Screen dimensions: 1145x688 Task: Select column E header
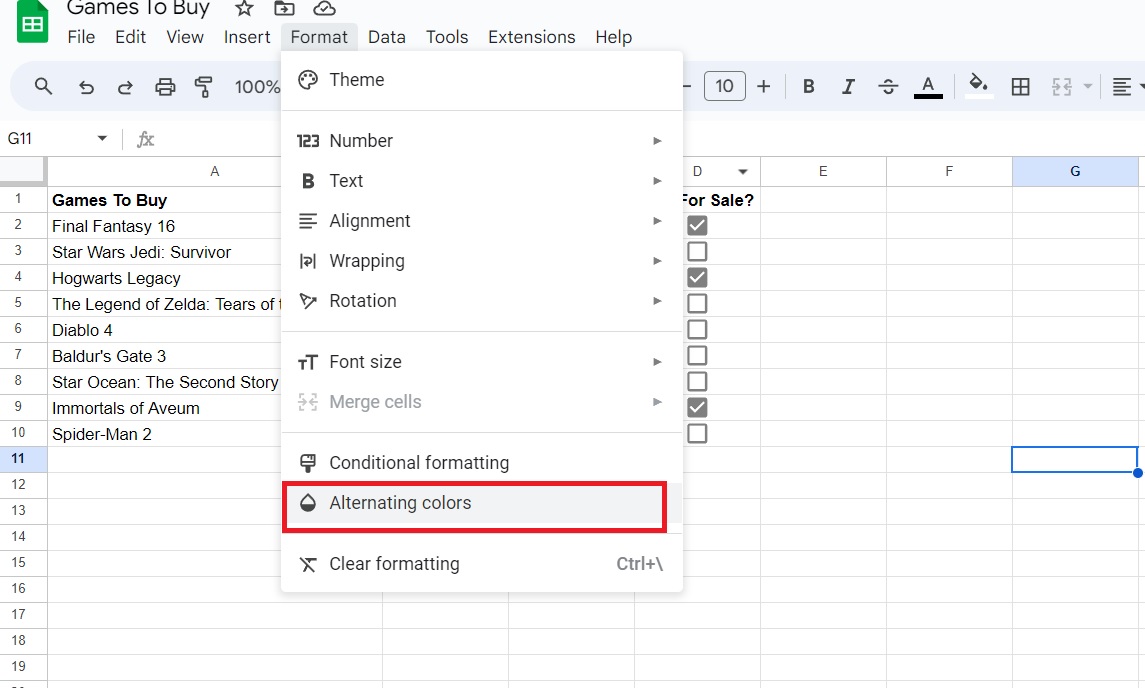823,172
